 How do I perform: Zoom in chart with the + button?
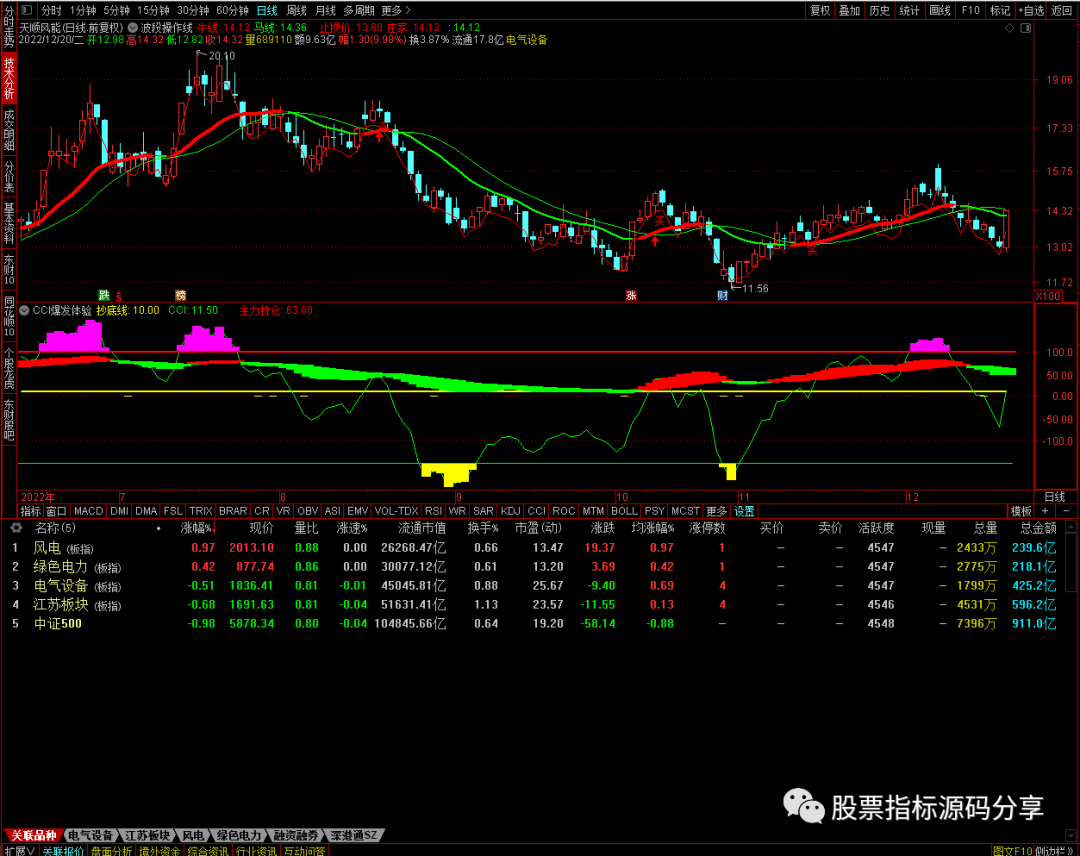tap(1045, 511)
